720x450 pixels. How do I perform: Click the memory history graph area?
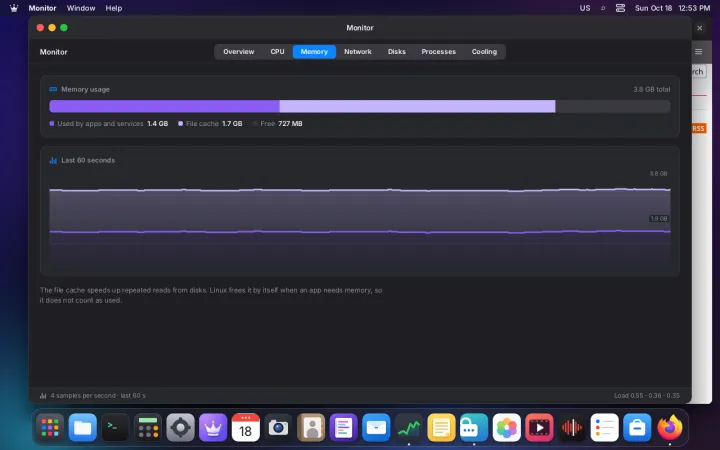coord(360,220)
